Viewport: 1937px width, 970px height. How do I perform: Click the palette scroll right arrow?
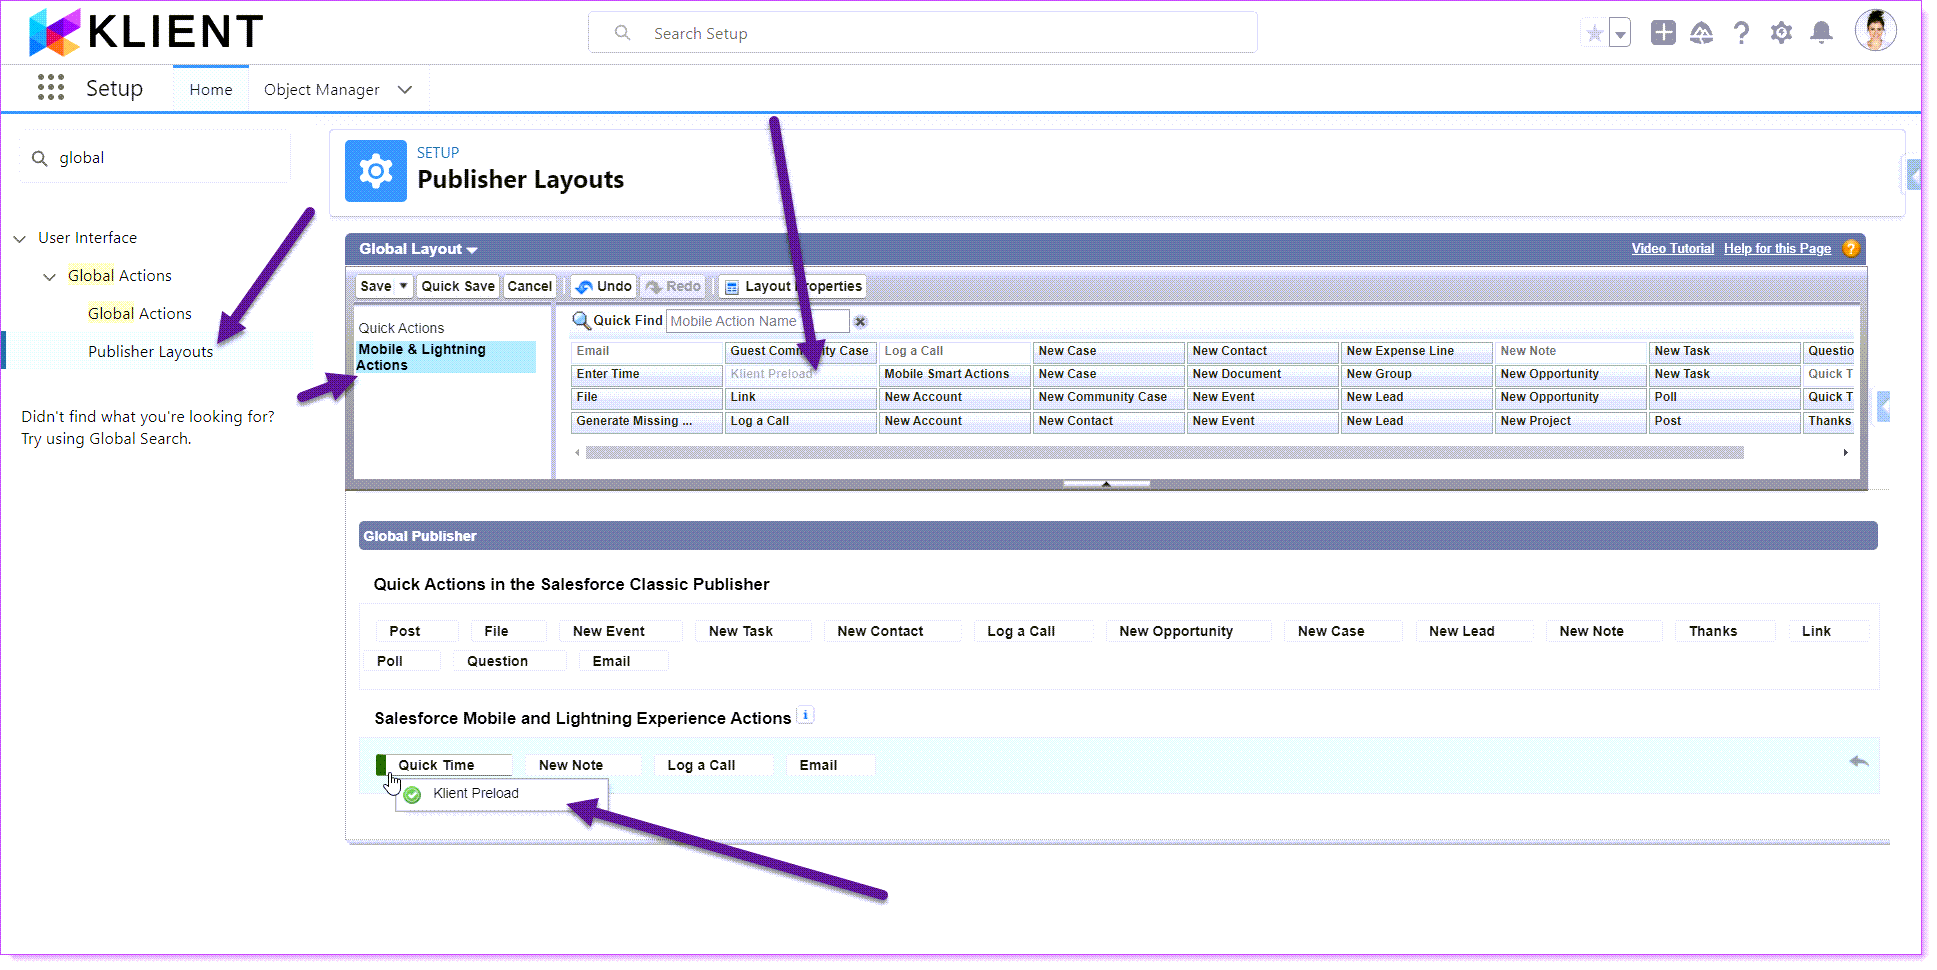click(x=1845, y=453)
